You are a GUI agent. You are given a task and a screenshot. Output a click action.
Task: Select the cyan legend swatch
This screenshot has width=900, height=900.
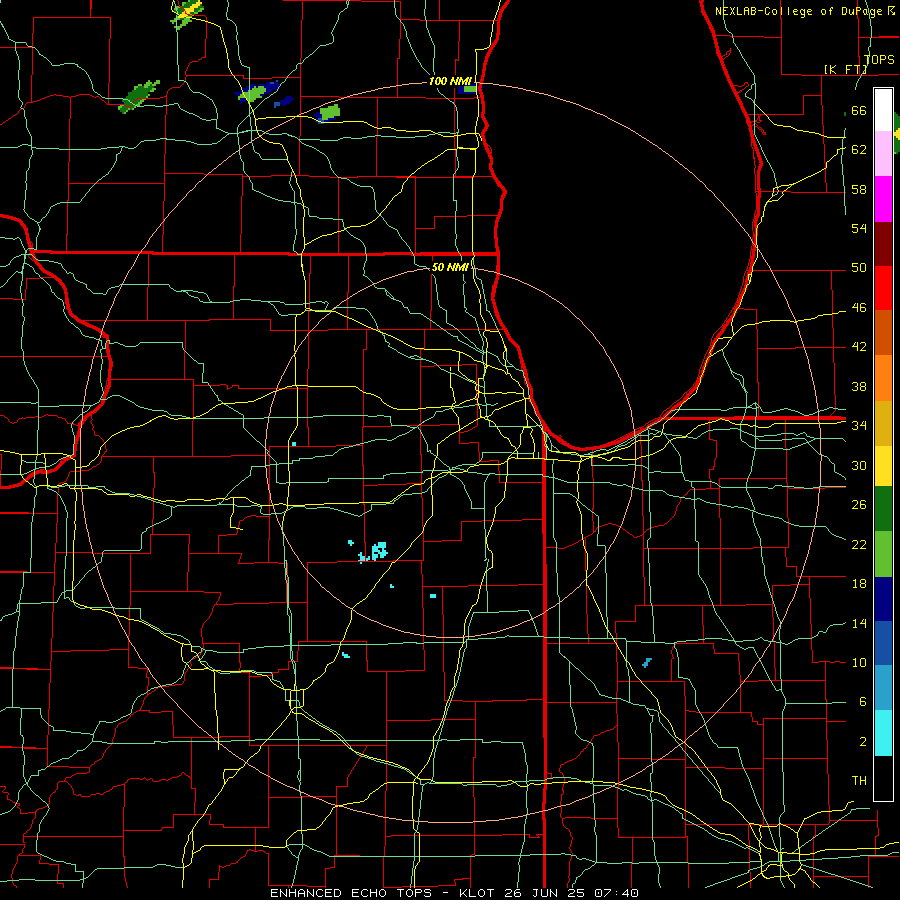tap(883, 733)
